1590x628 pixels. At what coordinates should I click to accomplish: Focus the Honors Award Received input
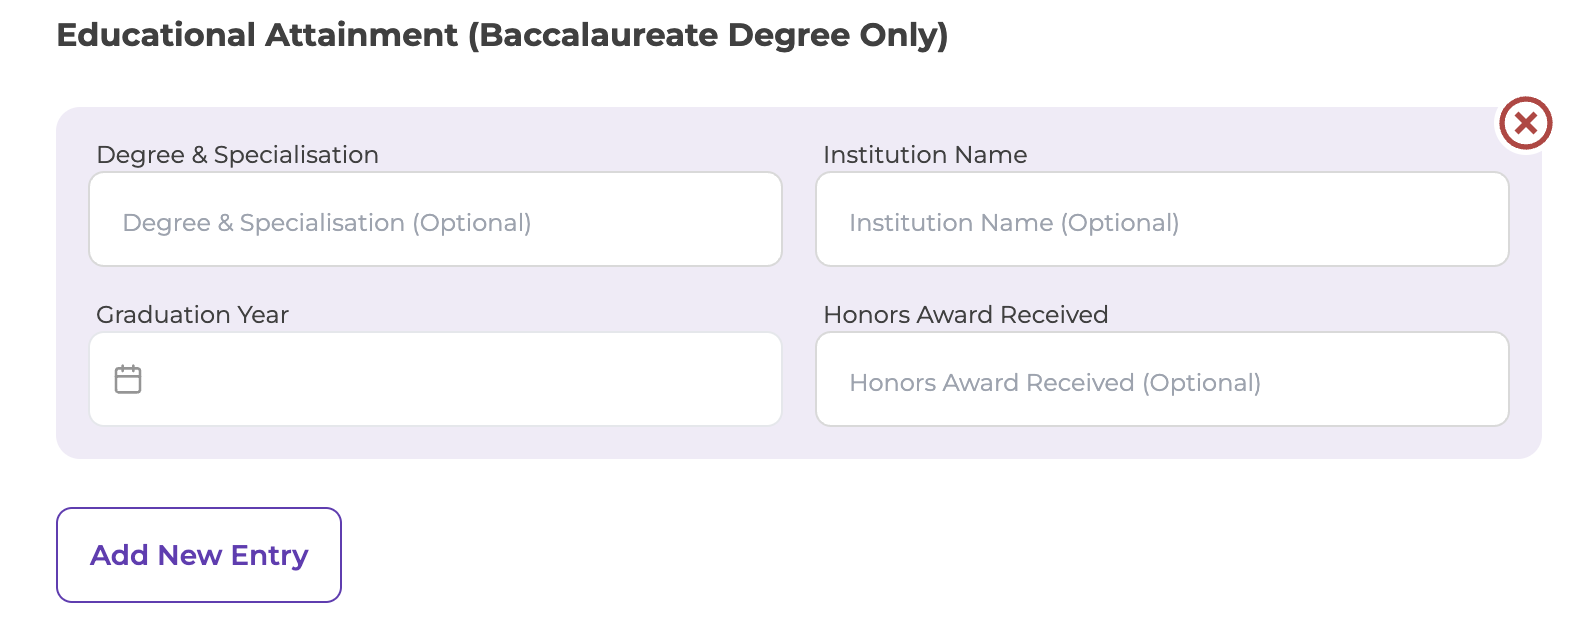1162,379
